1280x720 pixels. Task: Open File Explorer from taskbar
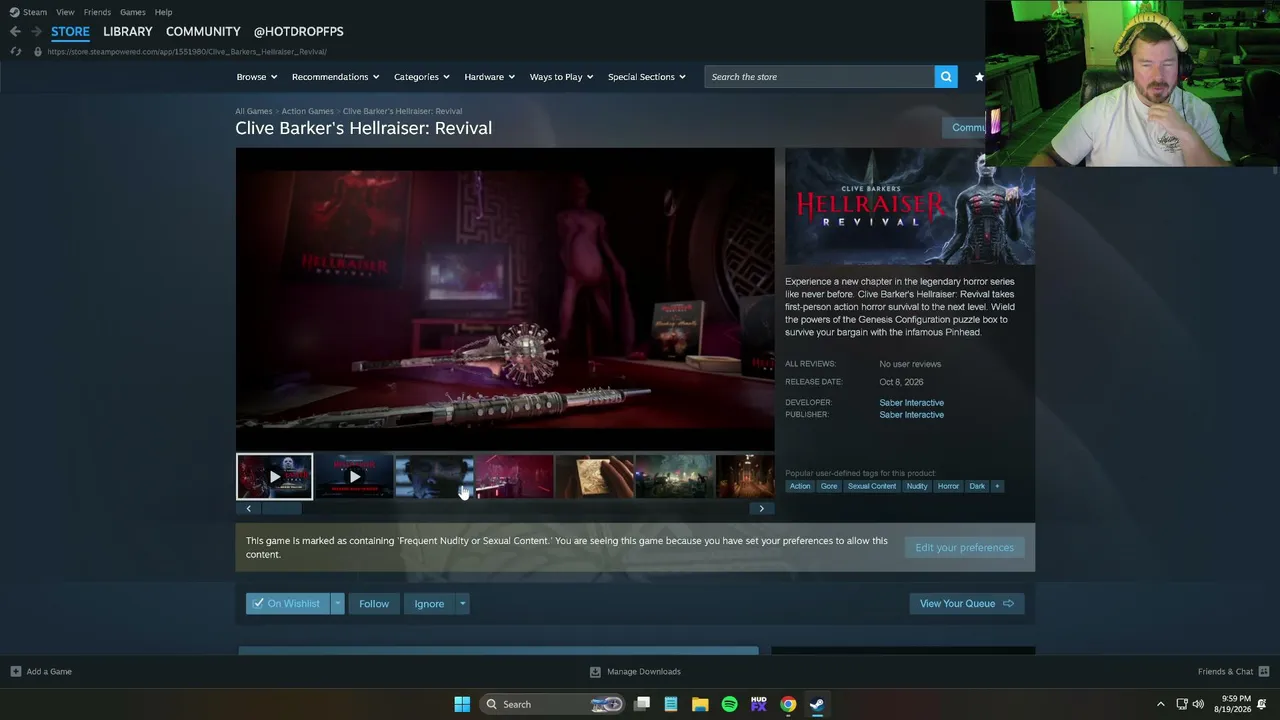tap(700, 704)
